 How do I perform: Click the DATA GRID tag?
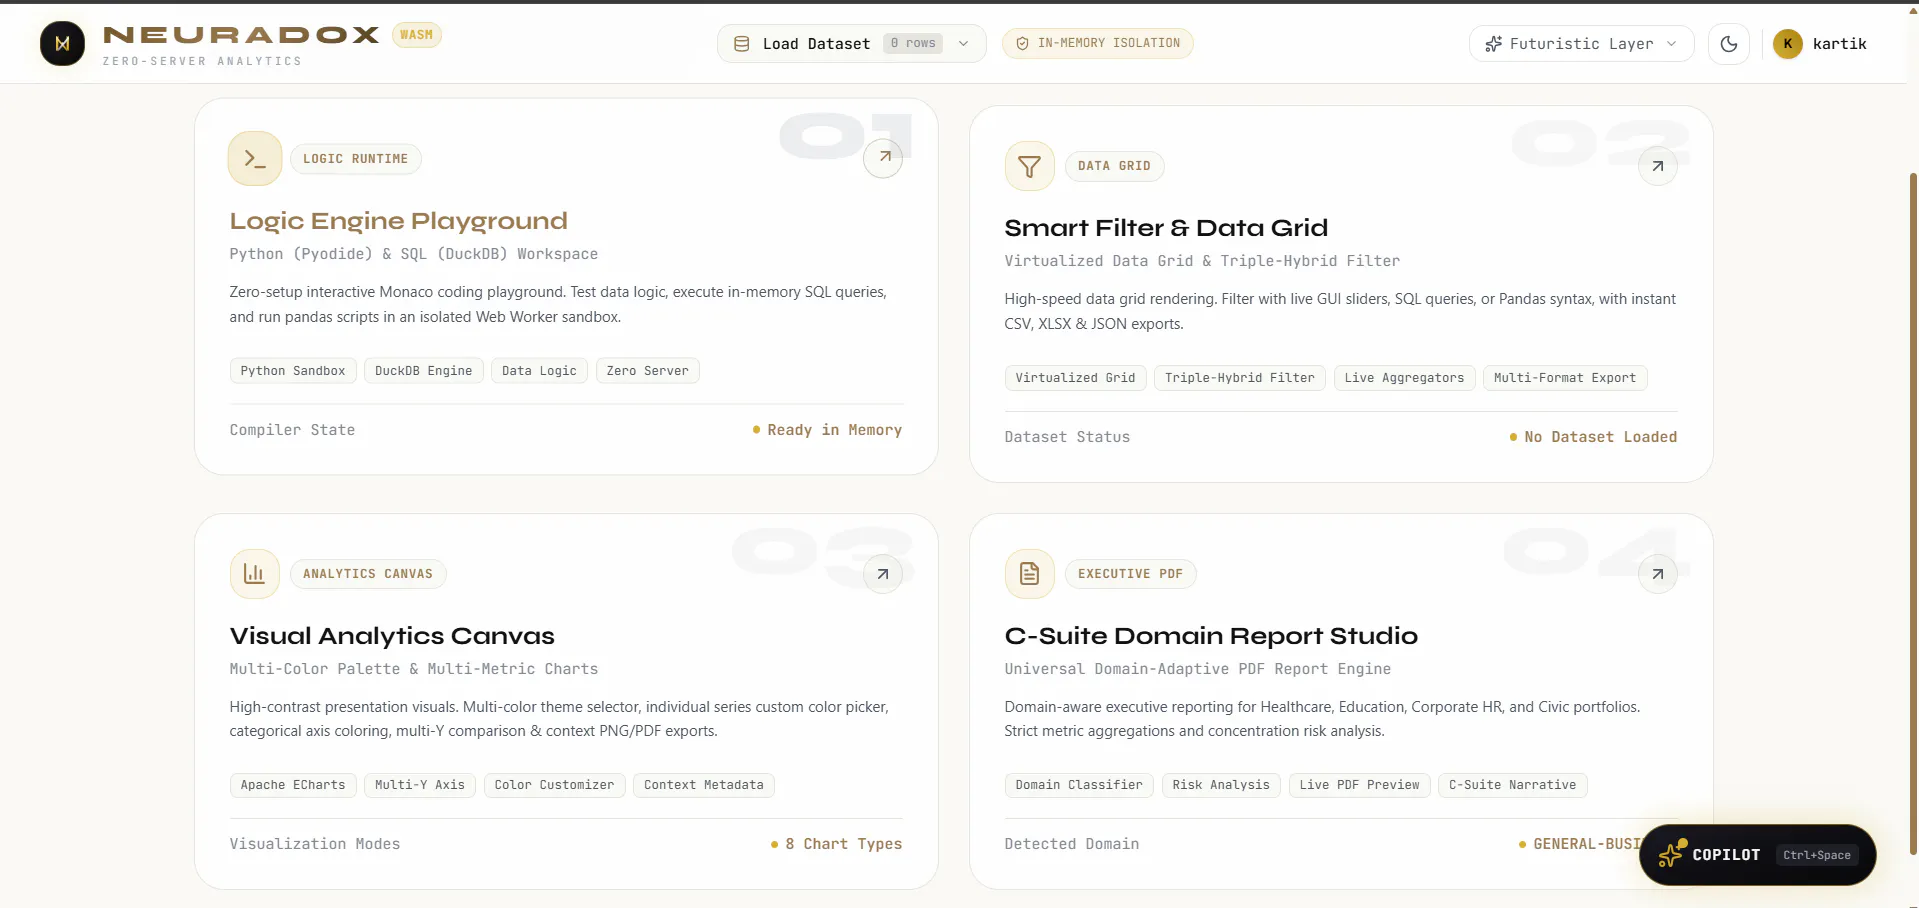(1114, 166)
